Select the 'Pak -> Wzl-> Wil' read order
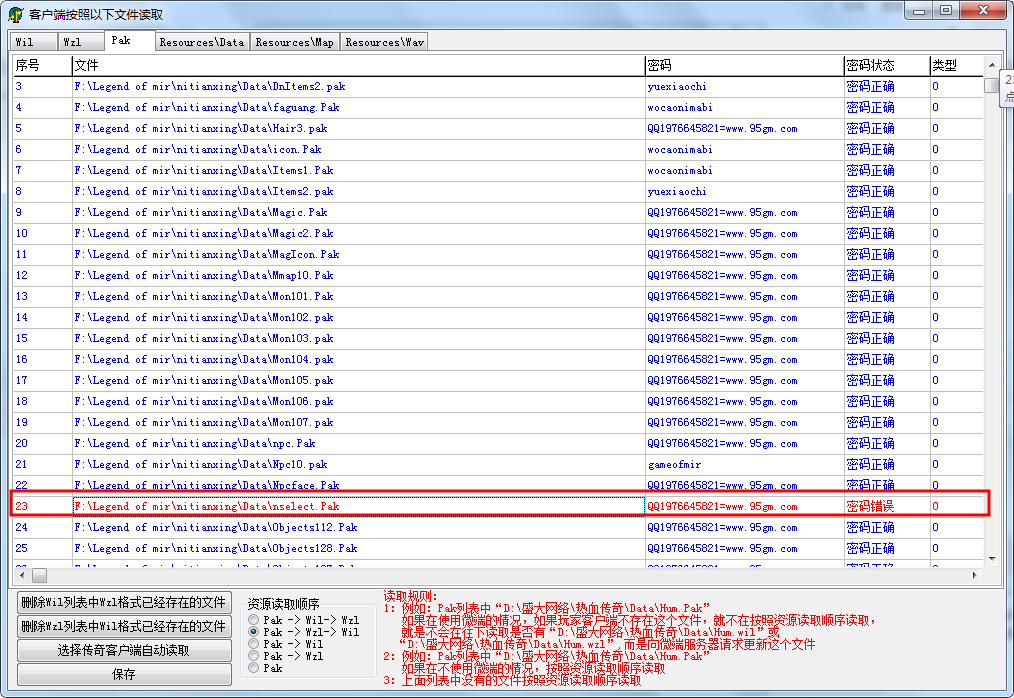 click(x=254, y=632)
